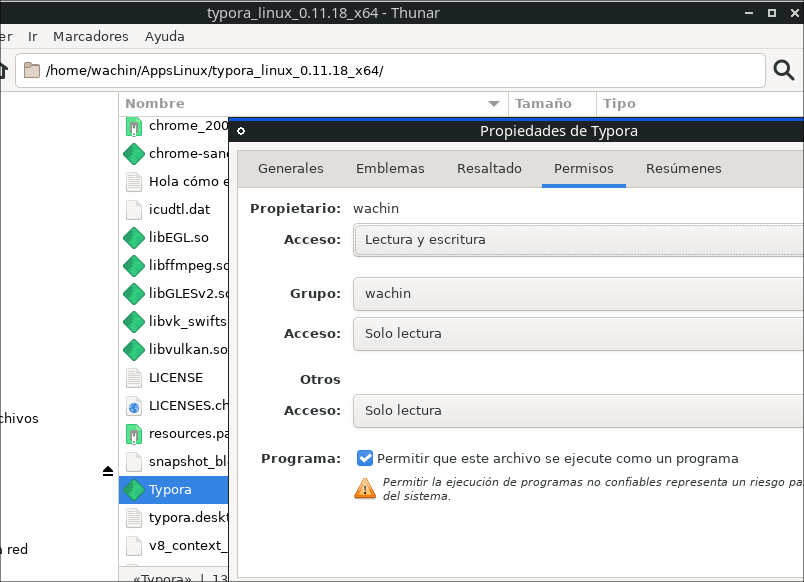
Task: Select the libEGL.so file name
Action: [x=178, y=238]
